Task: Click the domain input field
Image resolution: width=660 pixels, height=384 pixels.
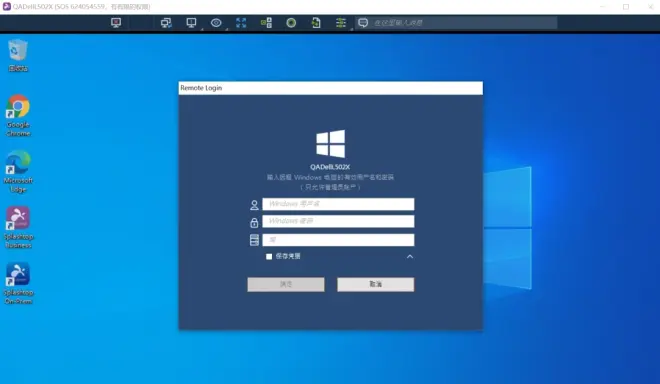Action: pos(338,240)
